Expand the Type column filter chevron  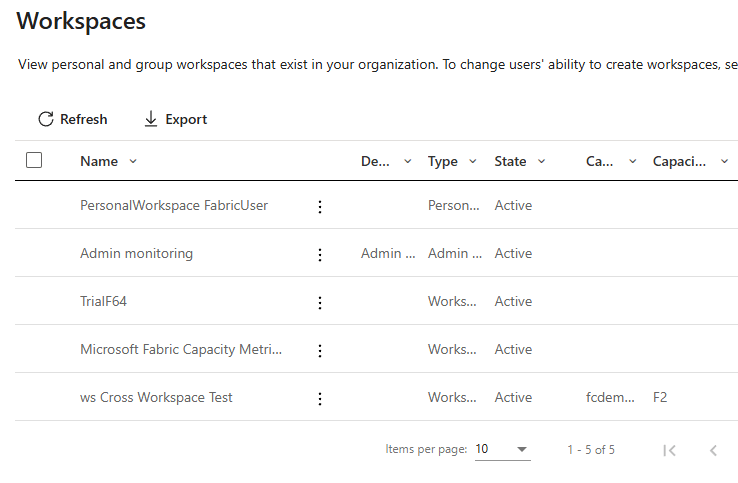pos(475,161)
